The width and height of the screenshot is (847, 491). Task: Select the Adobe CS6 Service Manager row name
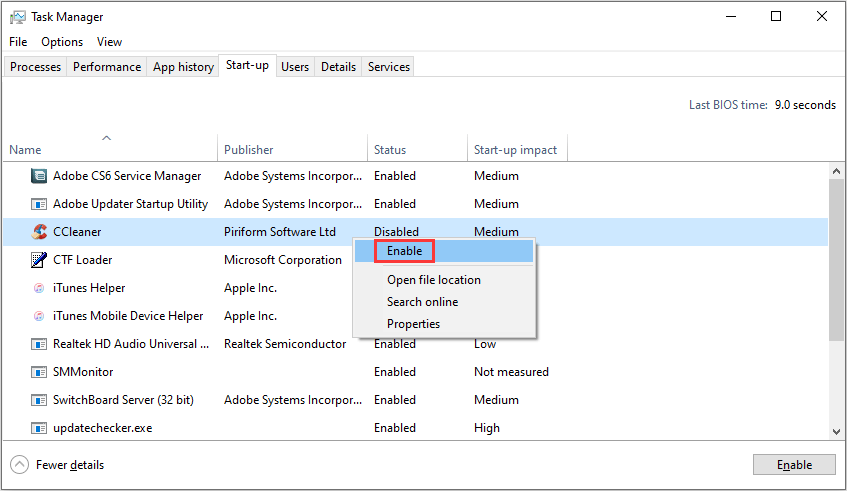point(127,176)
